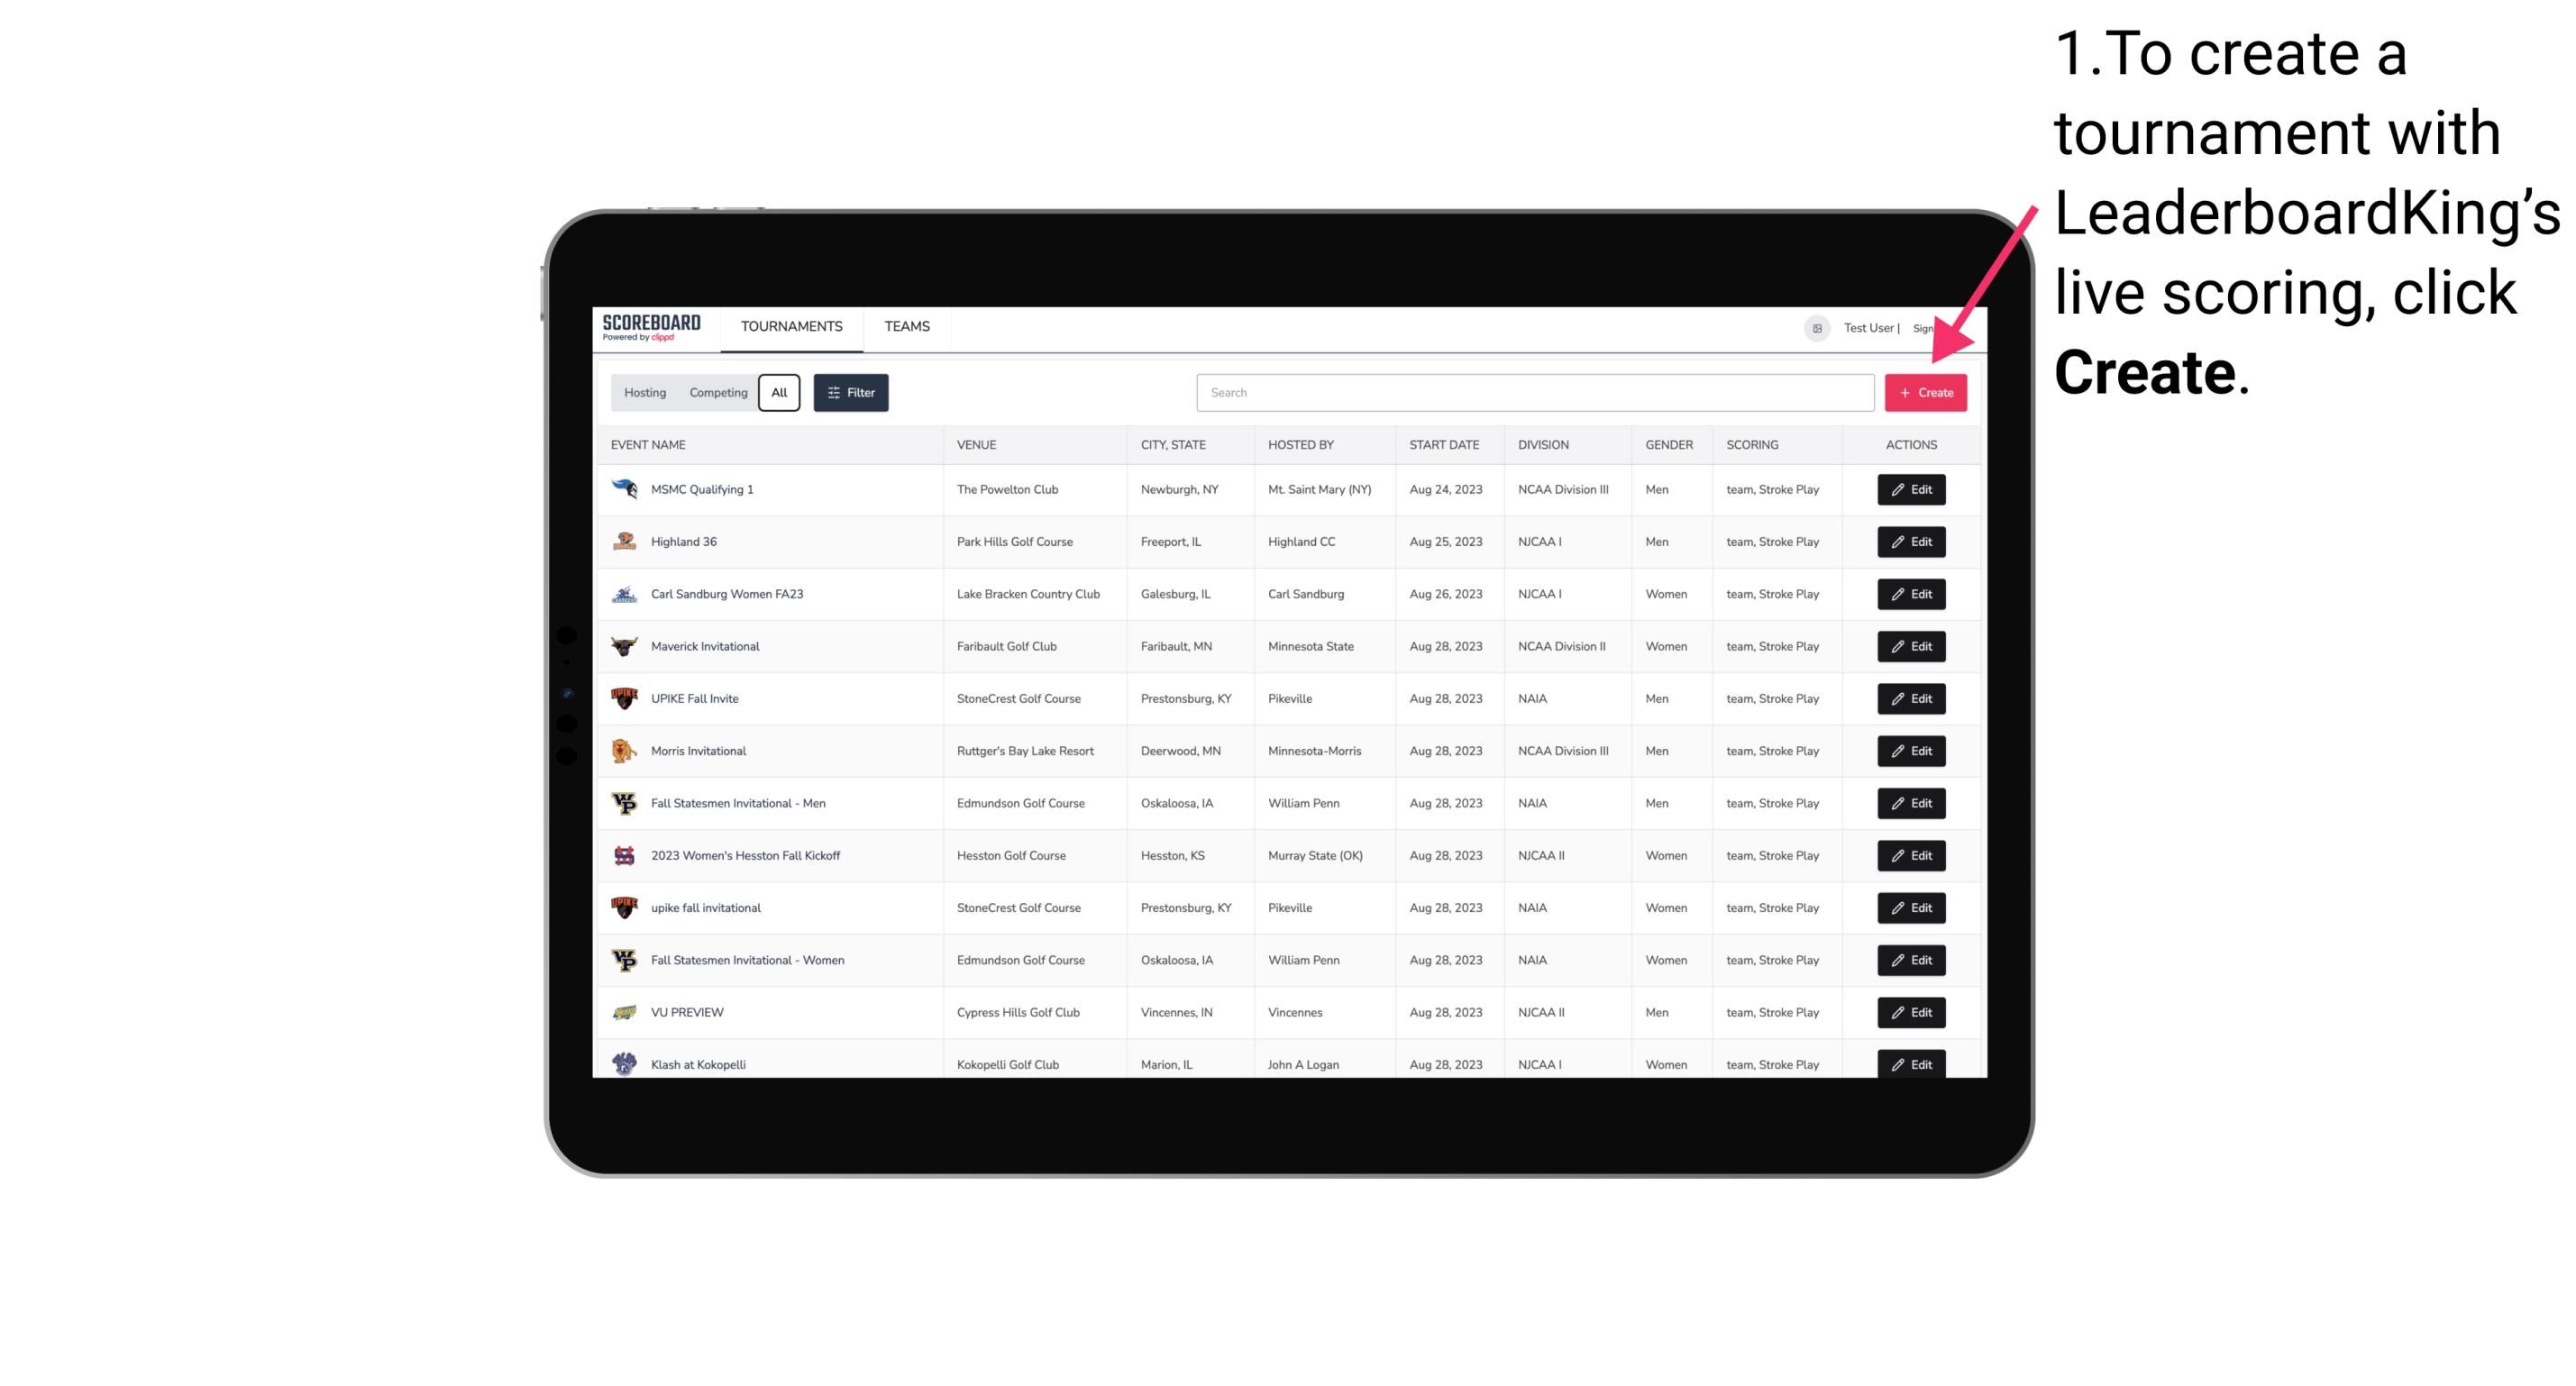Click the Test User account link
This screenshot has height=1386, width=2576.
point(1868,326)
